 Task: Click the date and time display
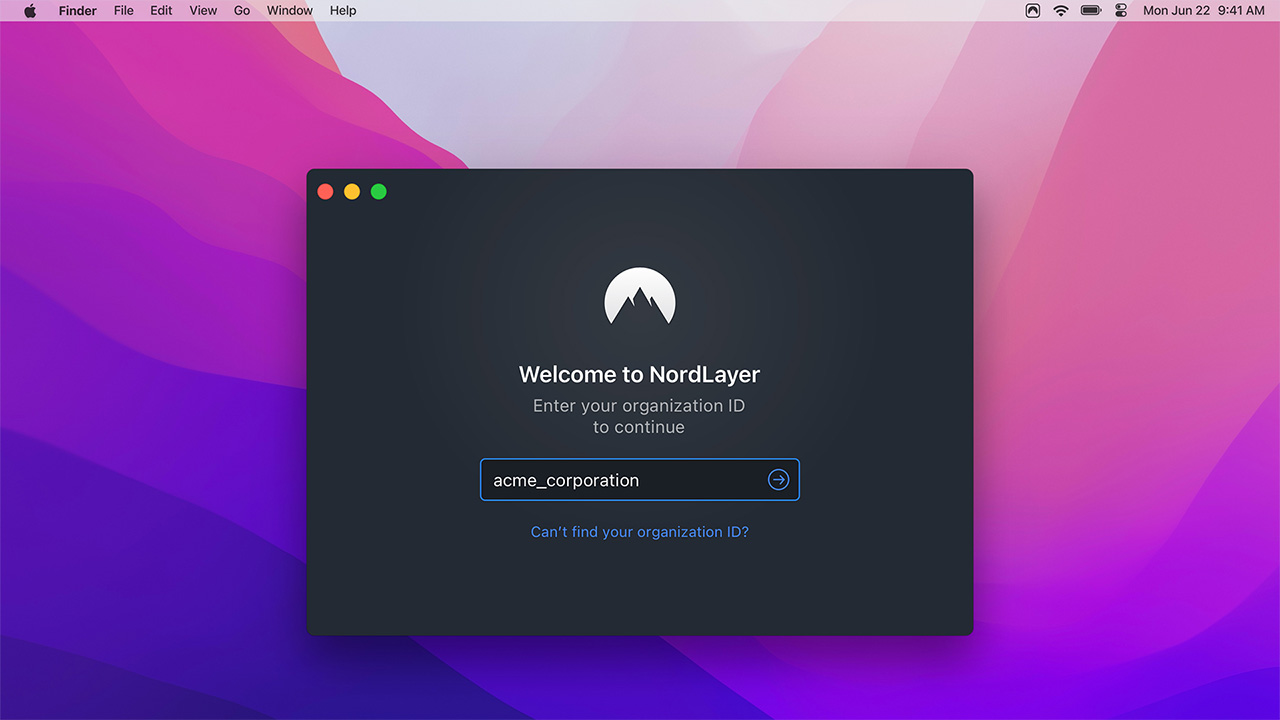point(1205,11)
